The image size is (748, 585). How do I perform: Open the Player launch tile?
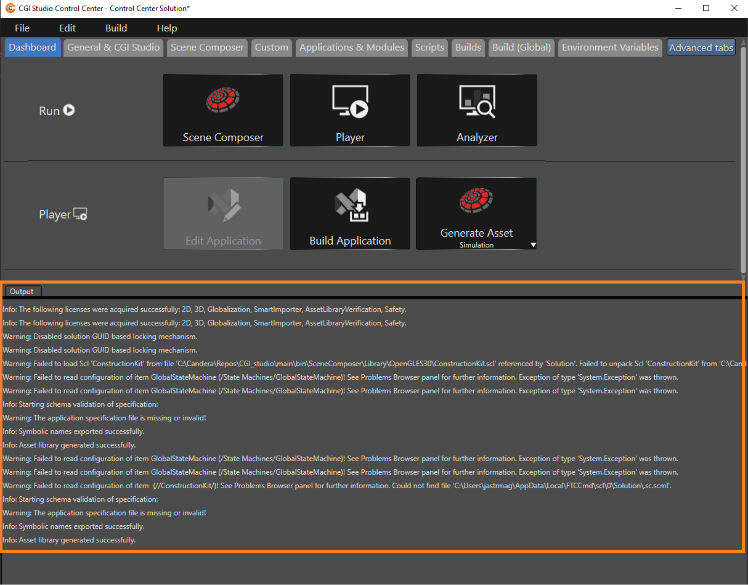[x=350, y=110]
